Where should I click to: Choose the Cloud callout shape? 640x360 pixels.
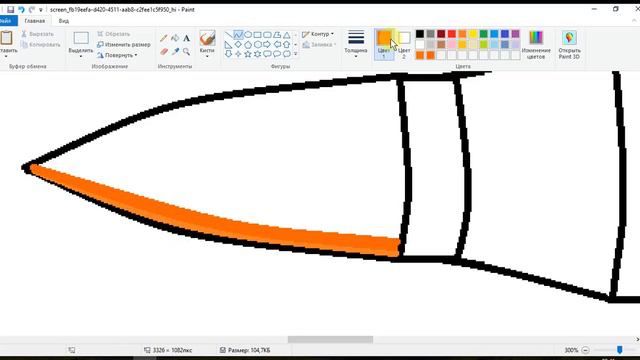(287, 54)
